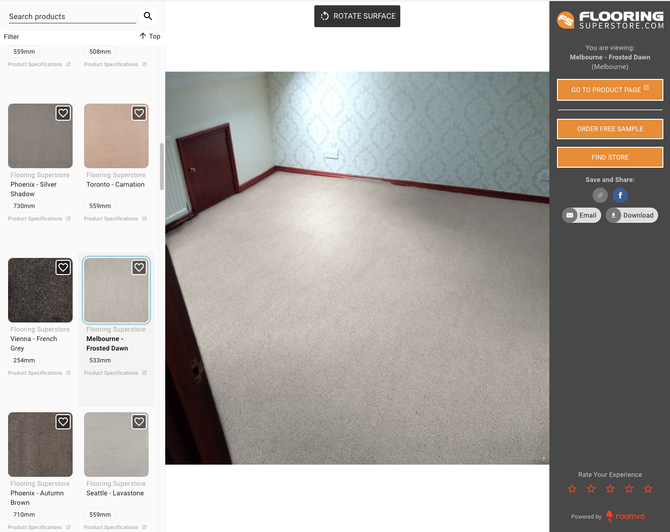The image size is (670, 532).
Task: Share on Facebook icon
Action: (620, 195)
